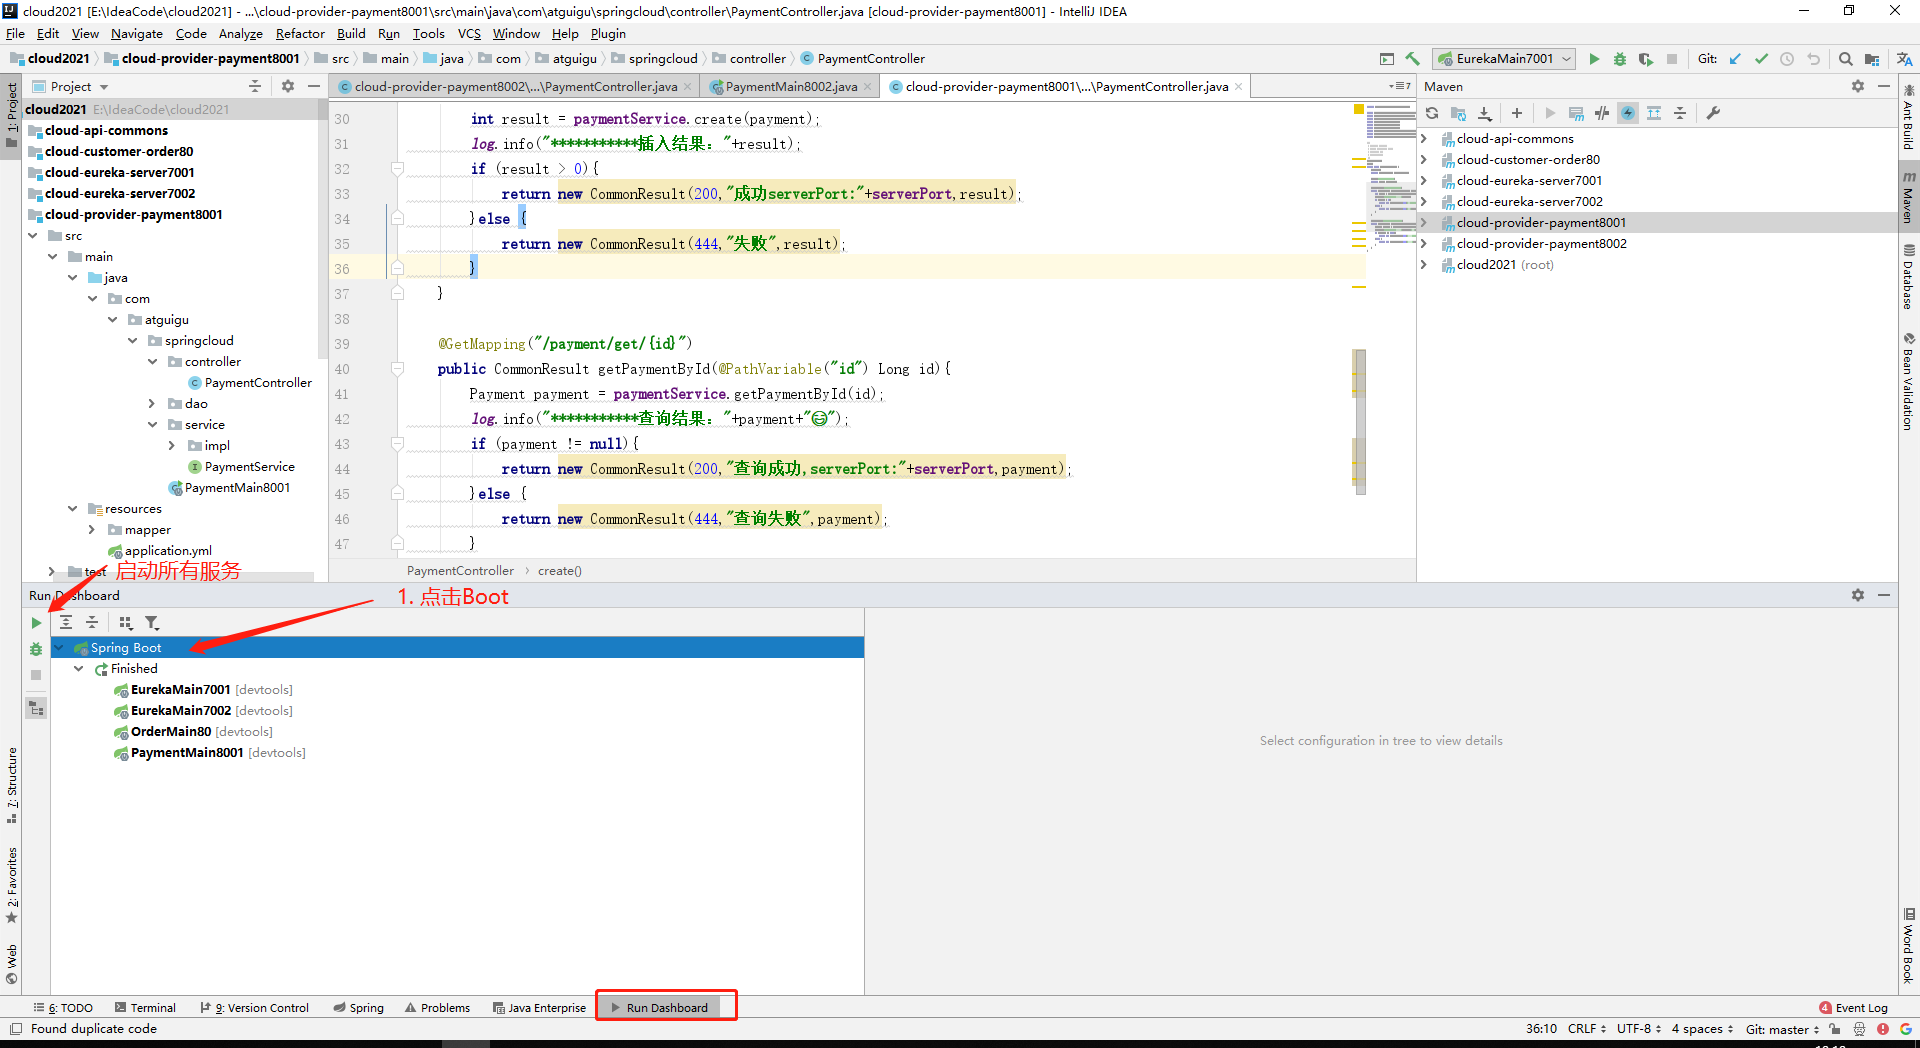Open Project panel gear options
The image size is (1920, 1048).
(288, 86)
